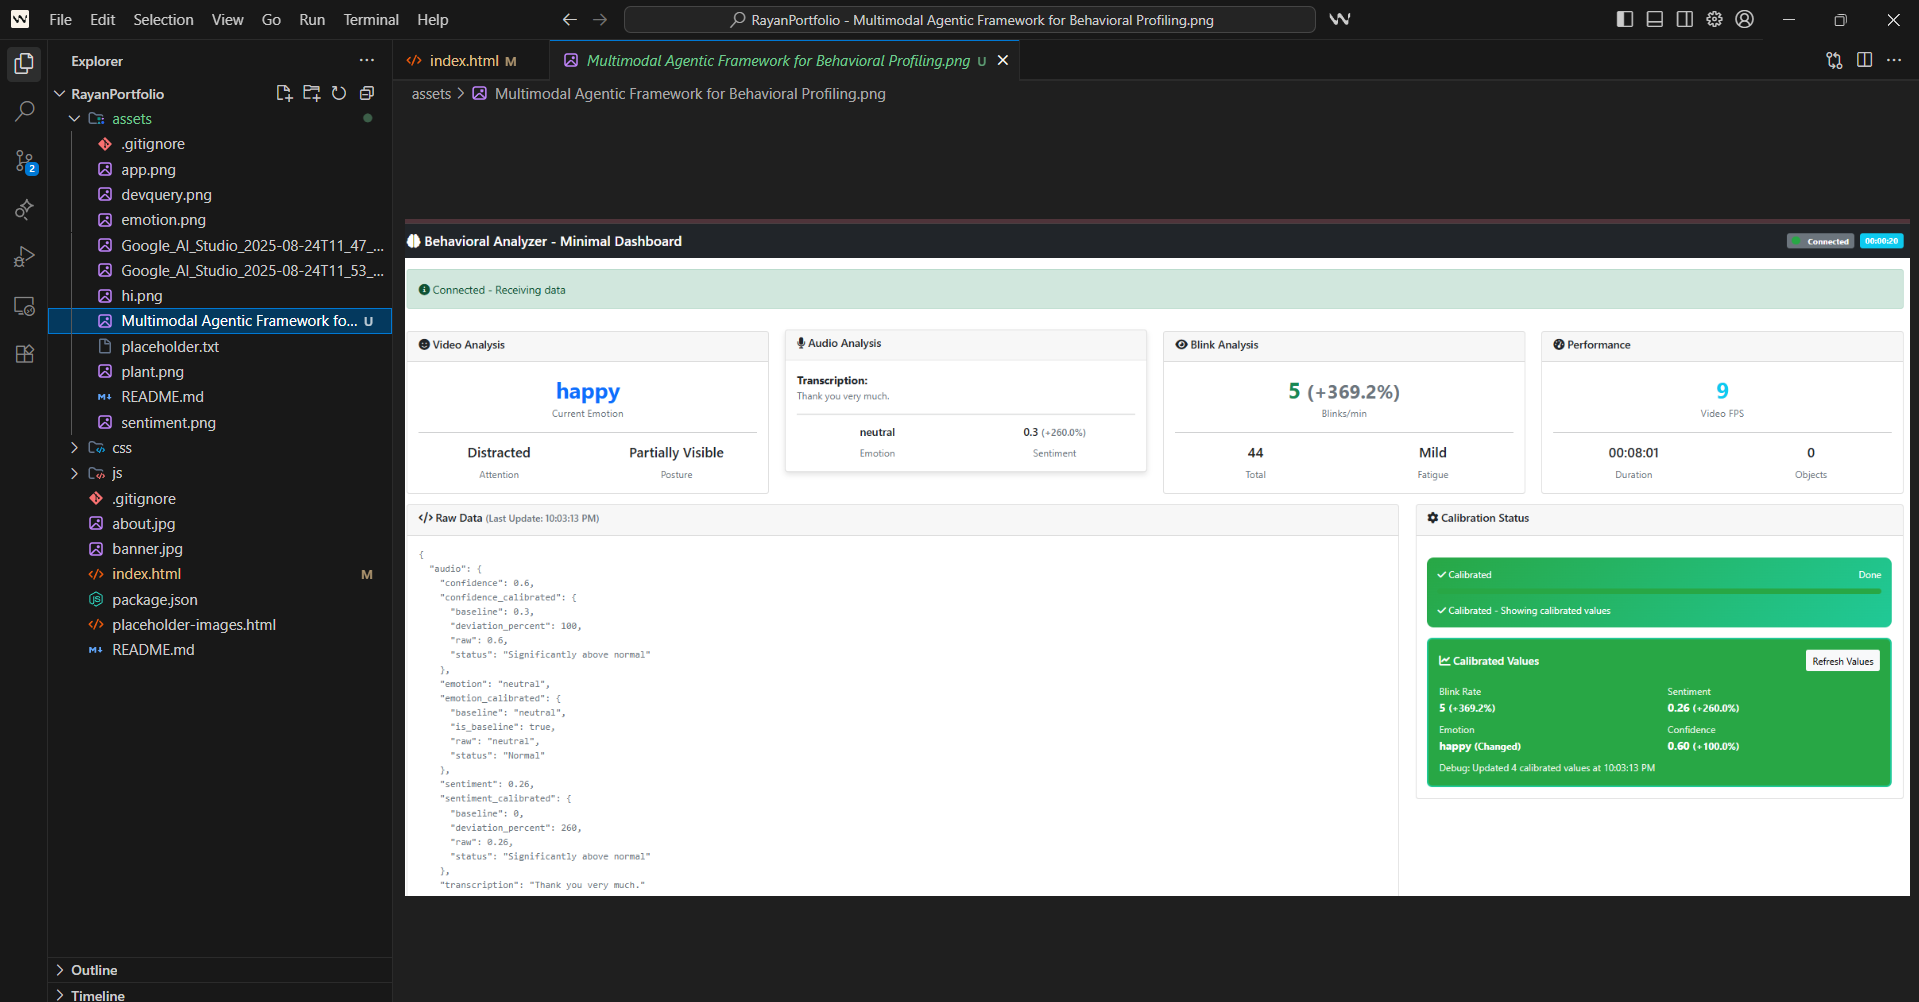Viewport: 1919px width, 1002px height.
Task: Expand the Outline section
Action: coord(94,970)
